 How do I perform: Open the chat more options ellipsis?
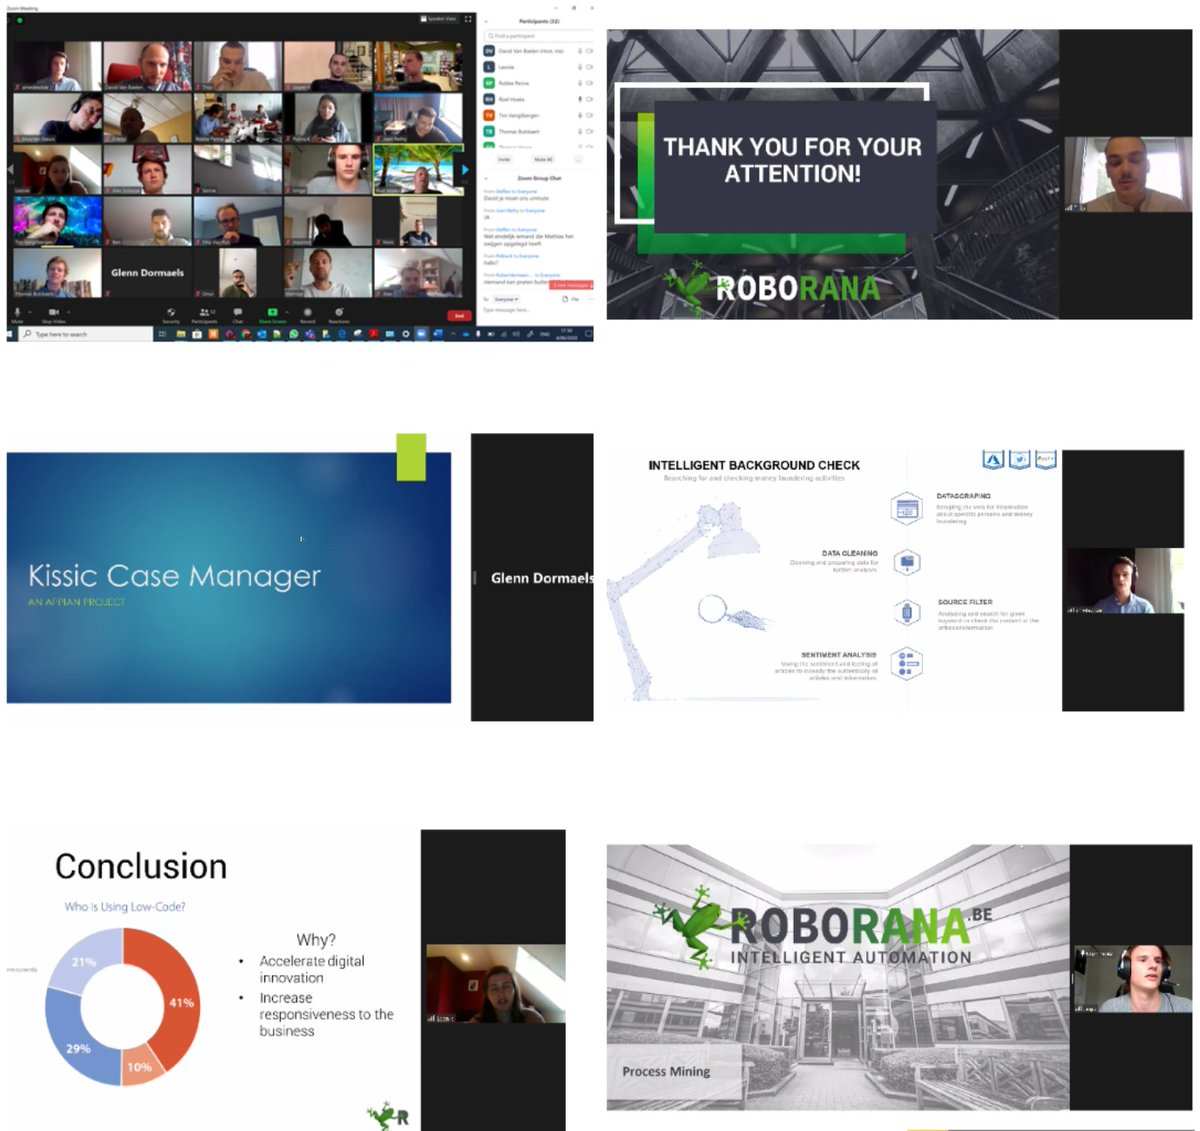click(591, 299)
